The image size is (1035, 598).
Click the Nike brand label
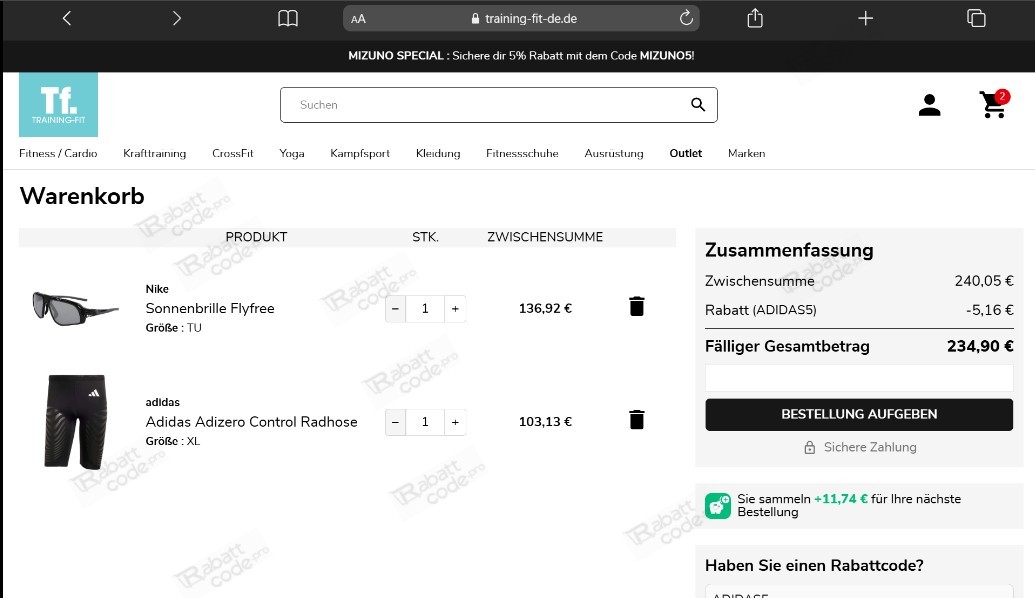tap(157, 289)
